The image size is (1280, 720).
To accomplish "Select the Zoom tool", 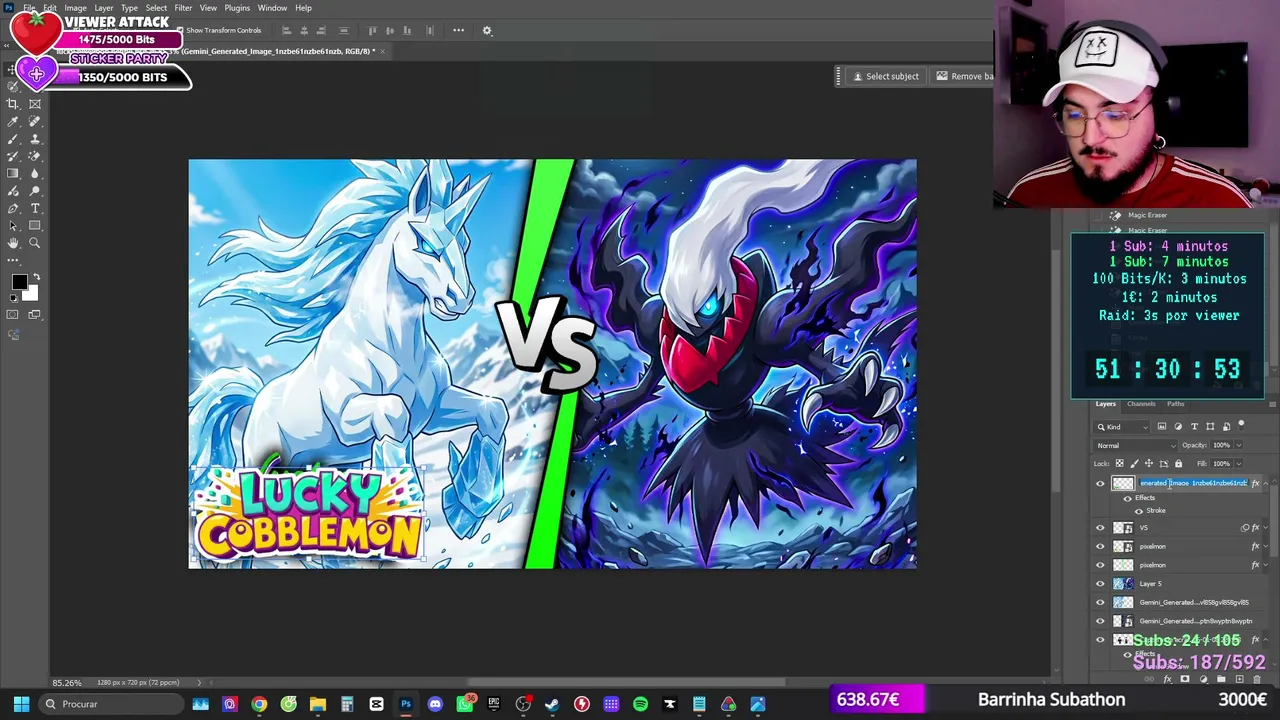I will coord(35,243).
